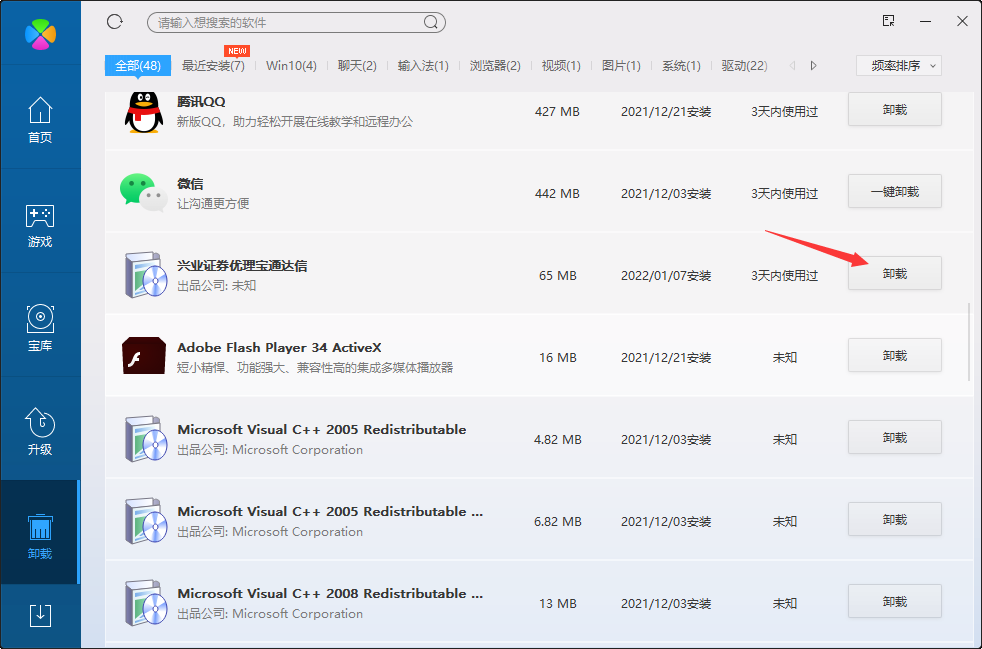
Task: Open the download manager icon at sidebar bottom
Action: pos(40,615)
